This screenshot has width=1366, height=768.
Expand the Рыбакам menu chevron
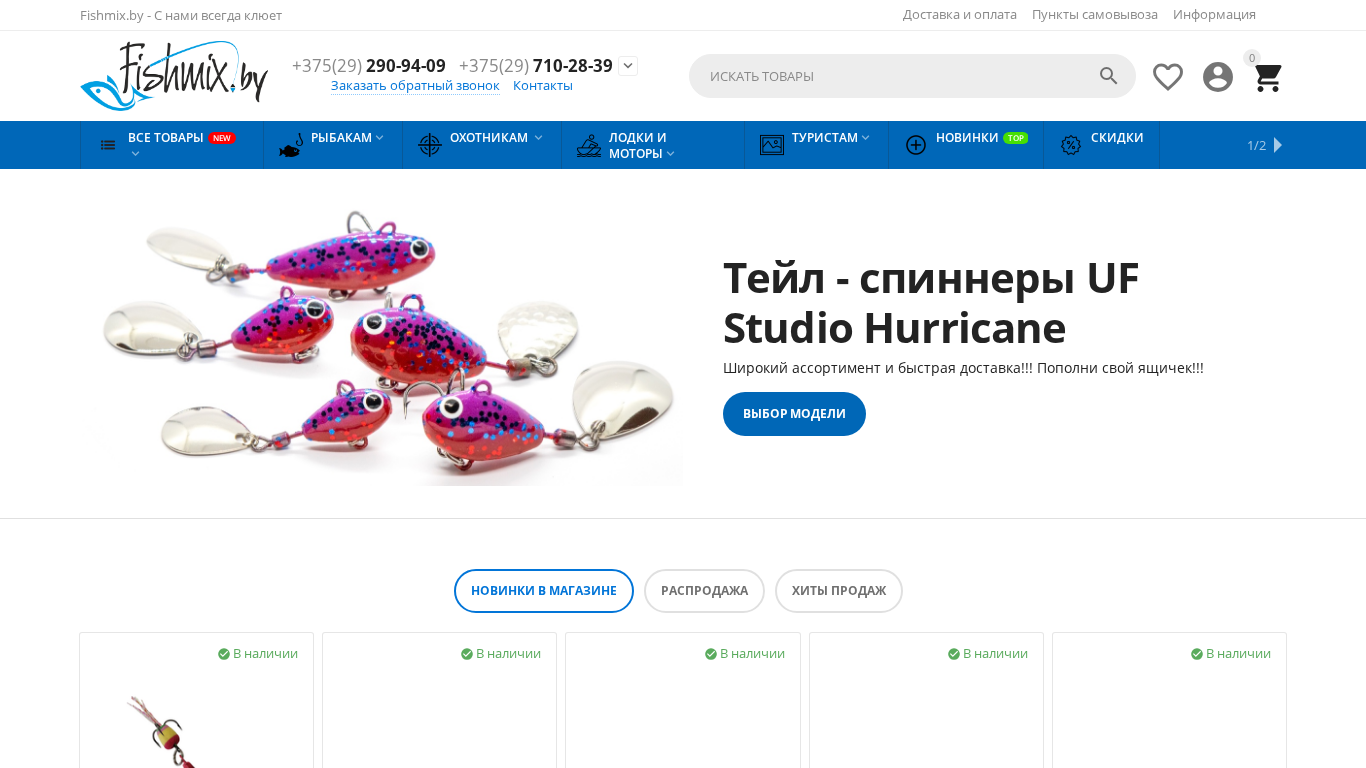point(380,138)
